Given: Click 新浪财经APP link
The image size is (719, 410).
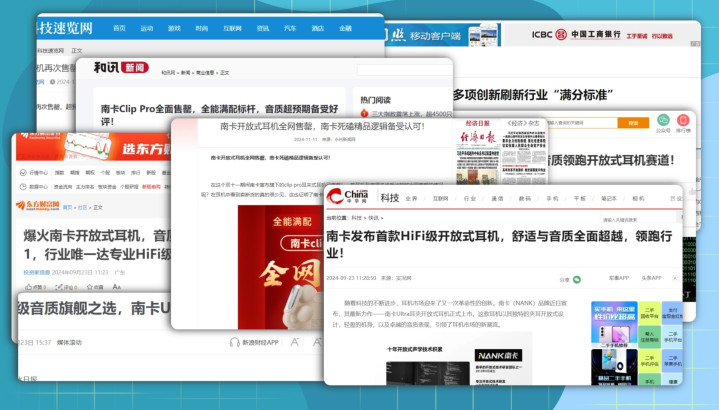Looking at the screenshot, I should [x=260, y=343].
